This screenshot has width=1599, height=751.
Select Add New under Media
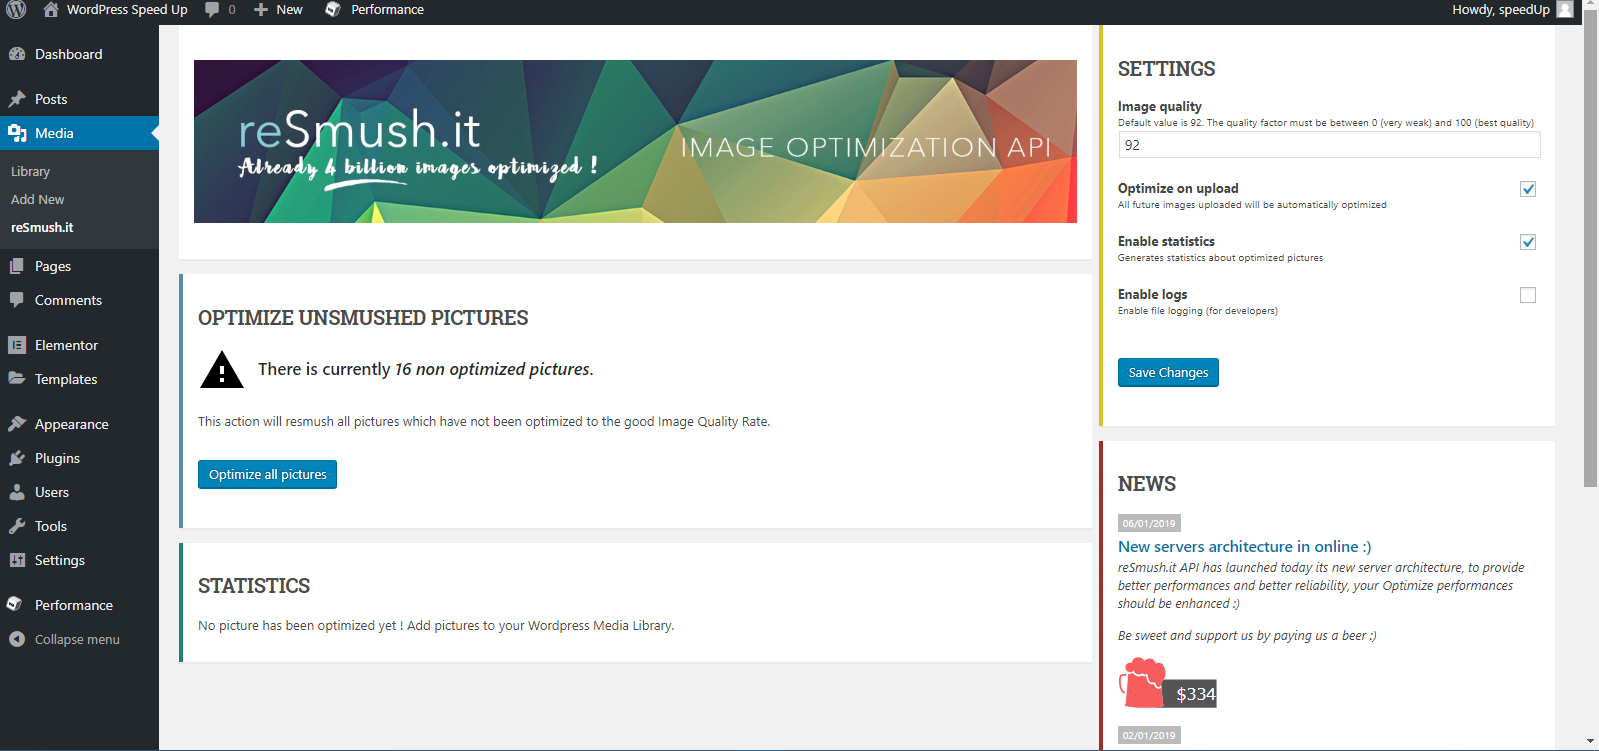pyautogui.click(x=38, y=200)
